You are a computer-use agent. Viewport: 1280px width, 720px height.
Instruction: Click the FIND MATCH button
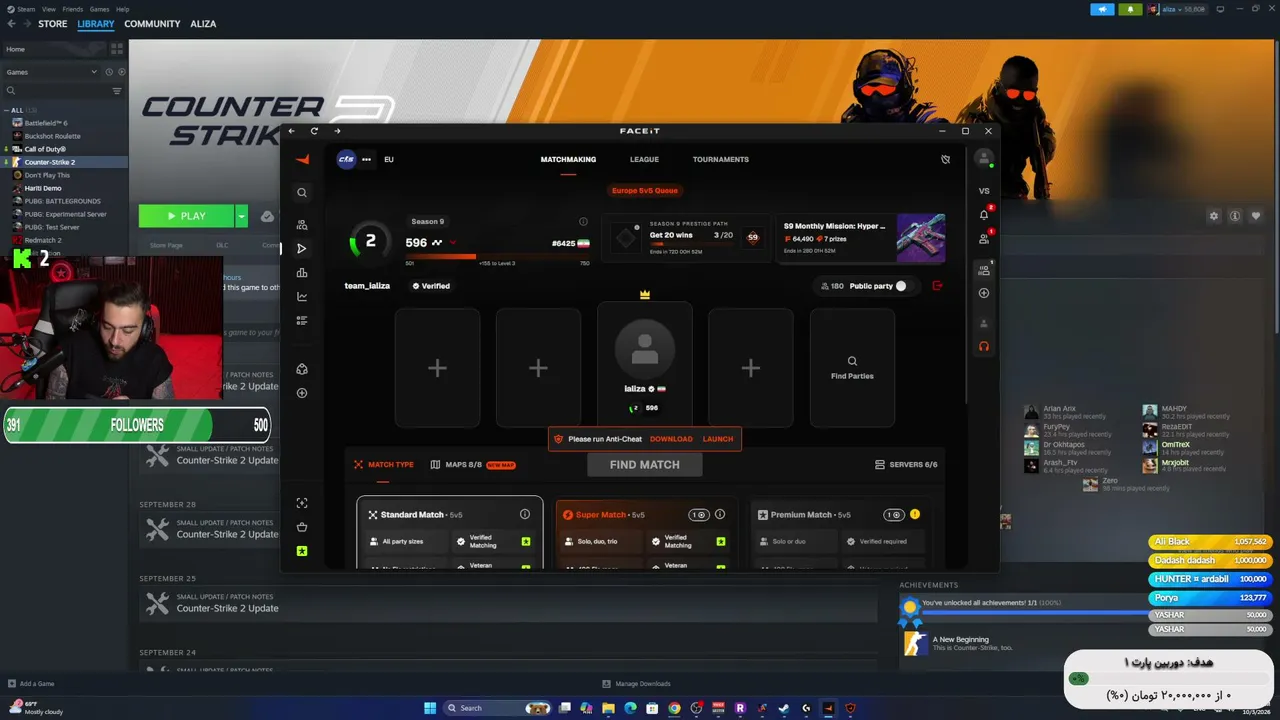(x=645, y=465)
